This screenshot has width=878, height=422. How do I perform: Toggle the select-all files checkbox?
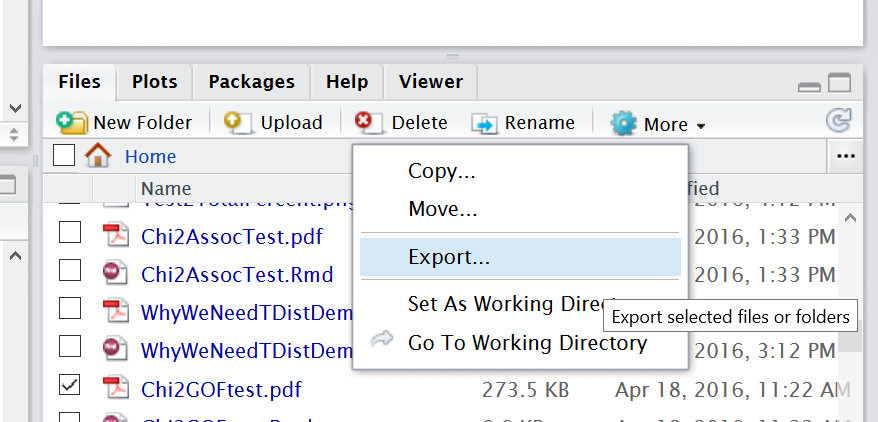tap(64, 155)
